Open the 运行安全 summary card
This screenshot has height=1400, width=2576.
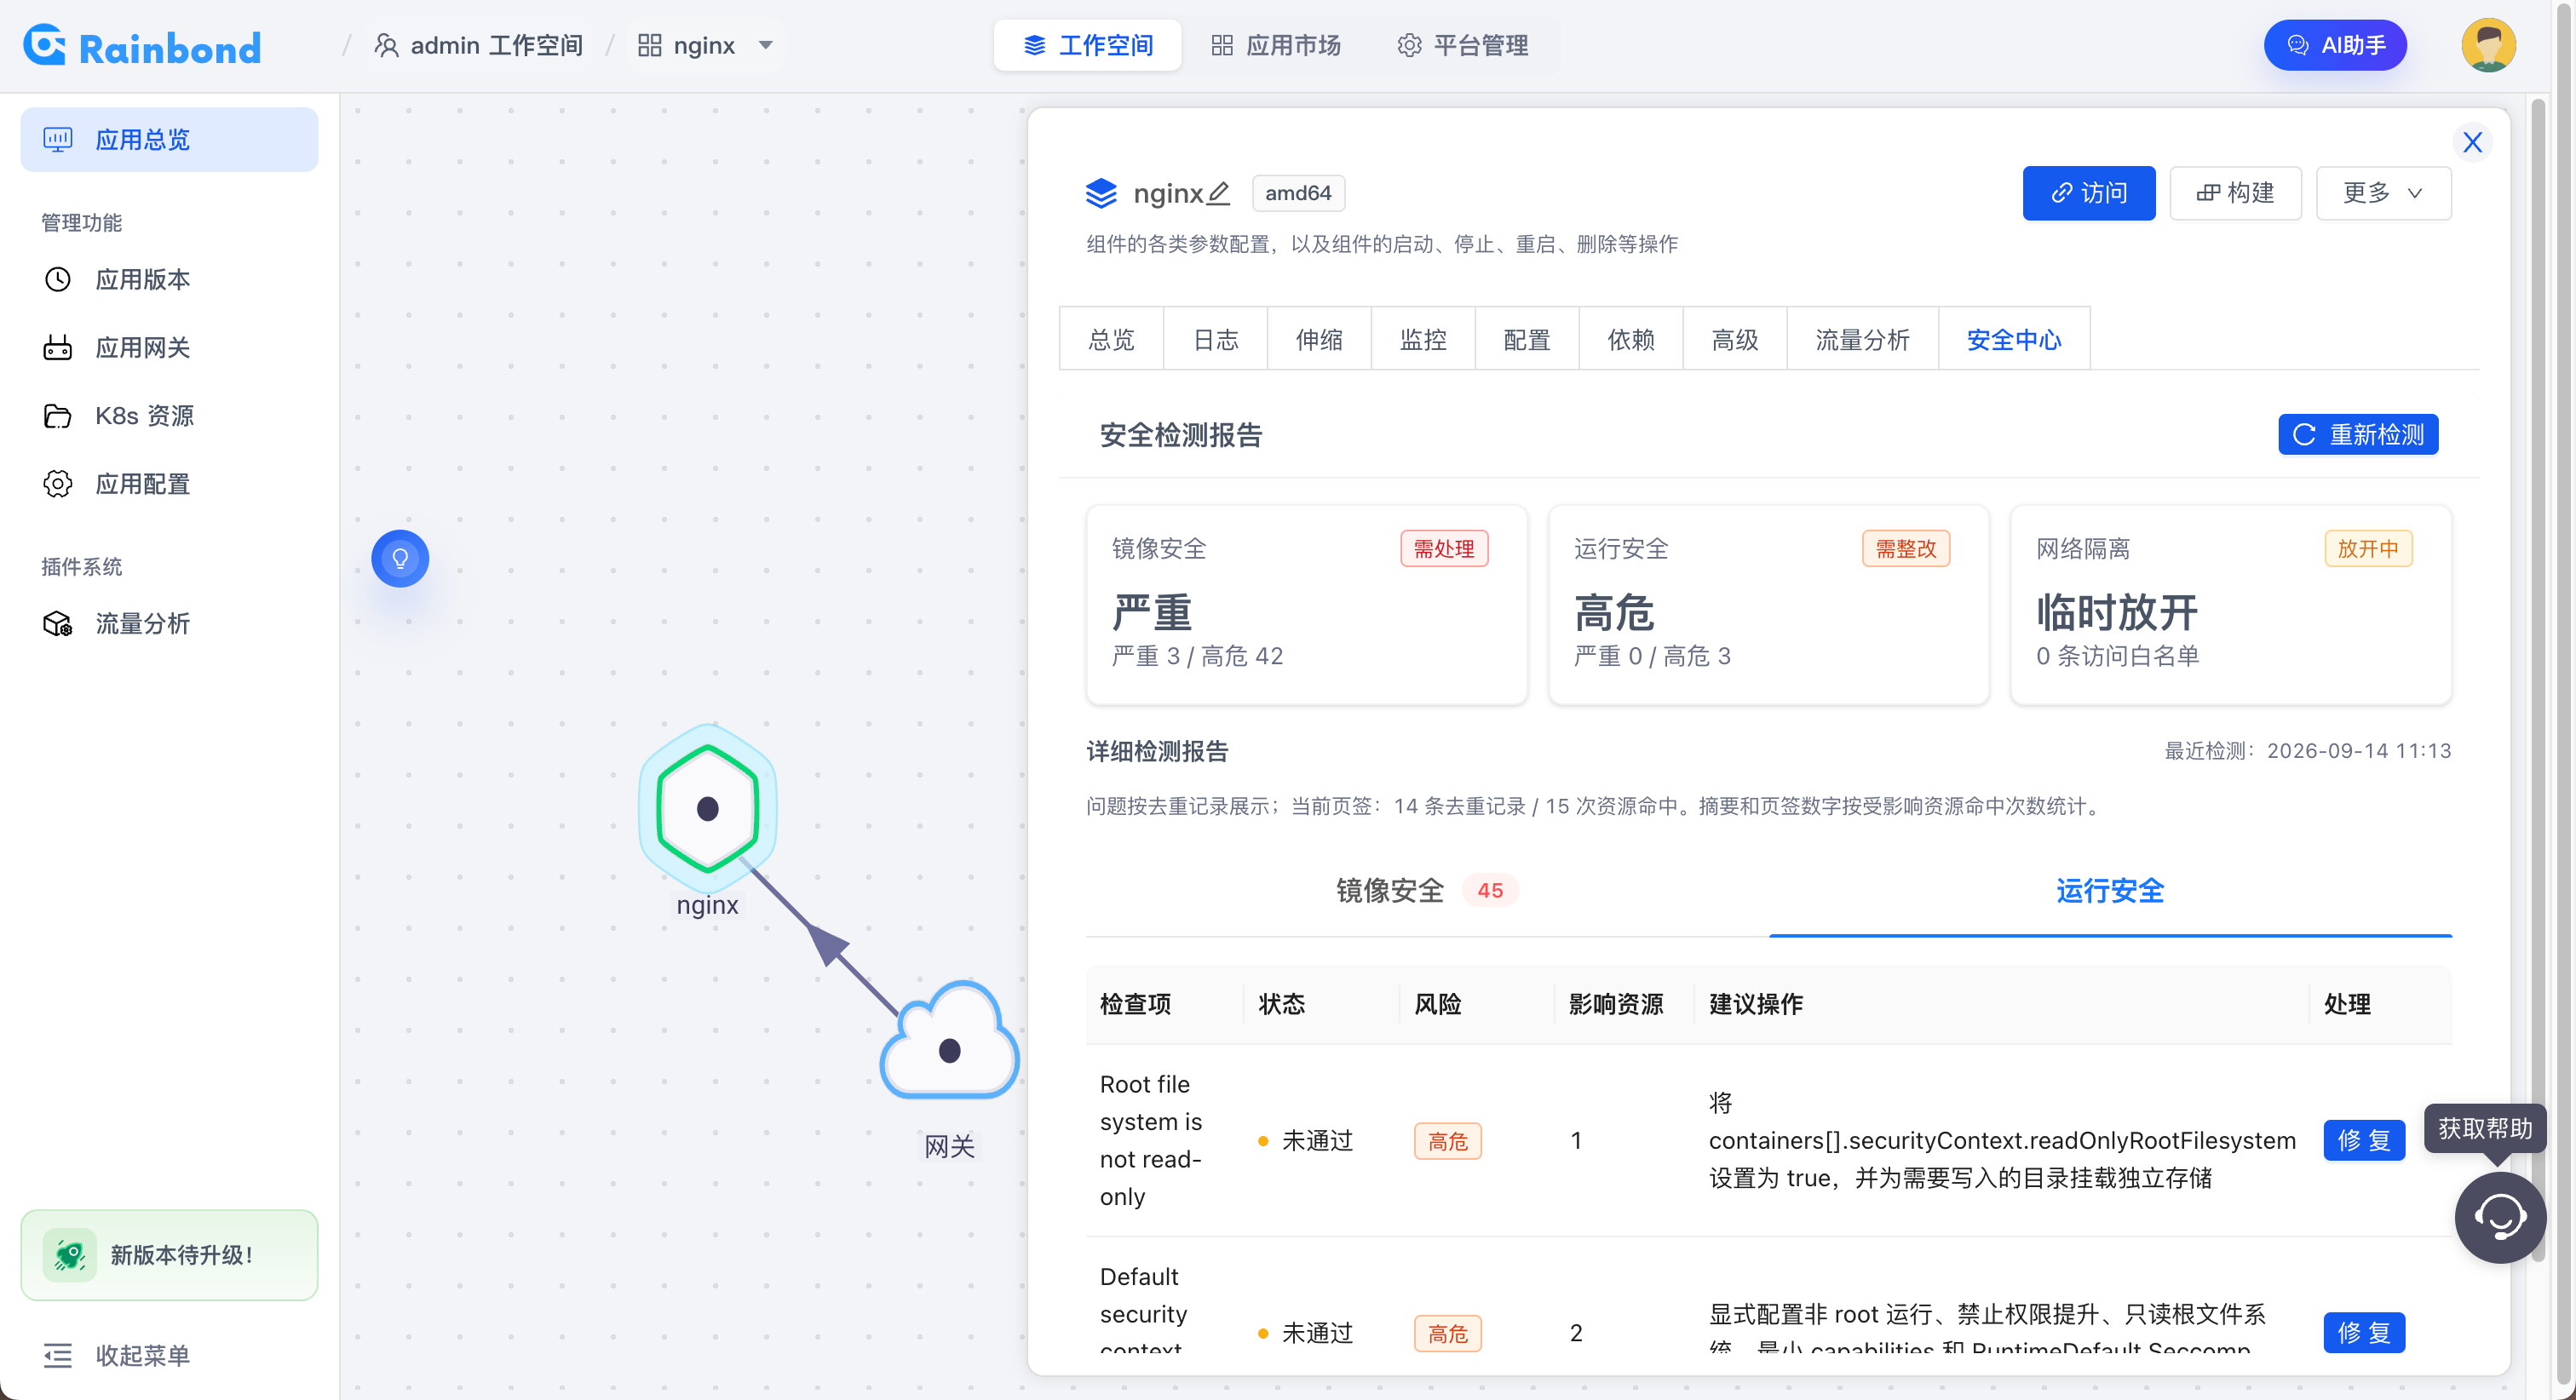click(1768, 605)
